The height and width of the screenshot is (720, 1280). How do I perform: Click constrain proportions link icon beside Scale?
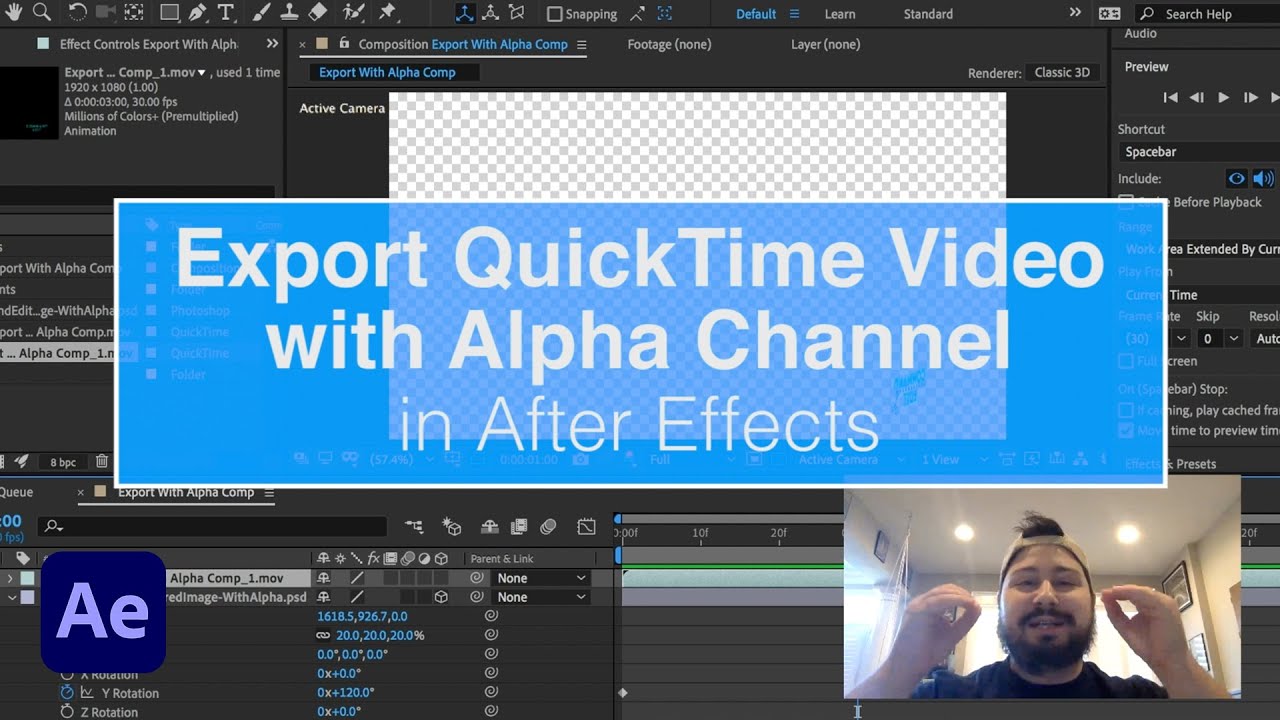[x=323, y=635]
